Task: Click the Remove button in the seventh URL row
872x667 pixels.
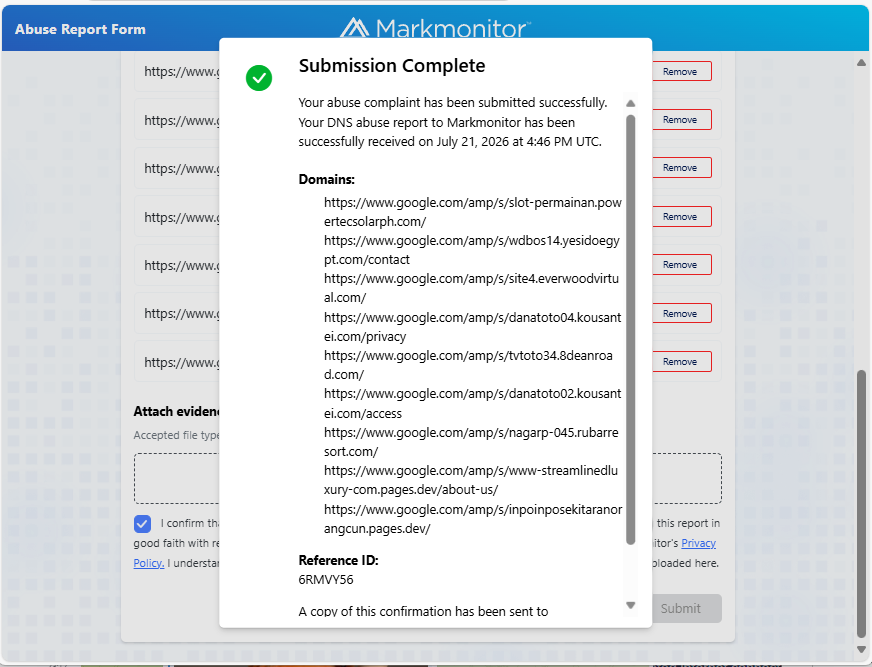Action: 681,362
